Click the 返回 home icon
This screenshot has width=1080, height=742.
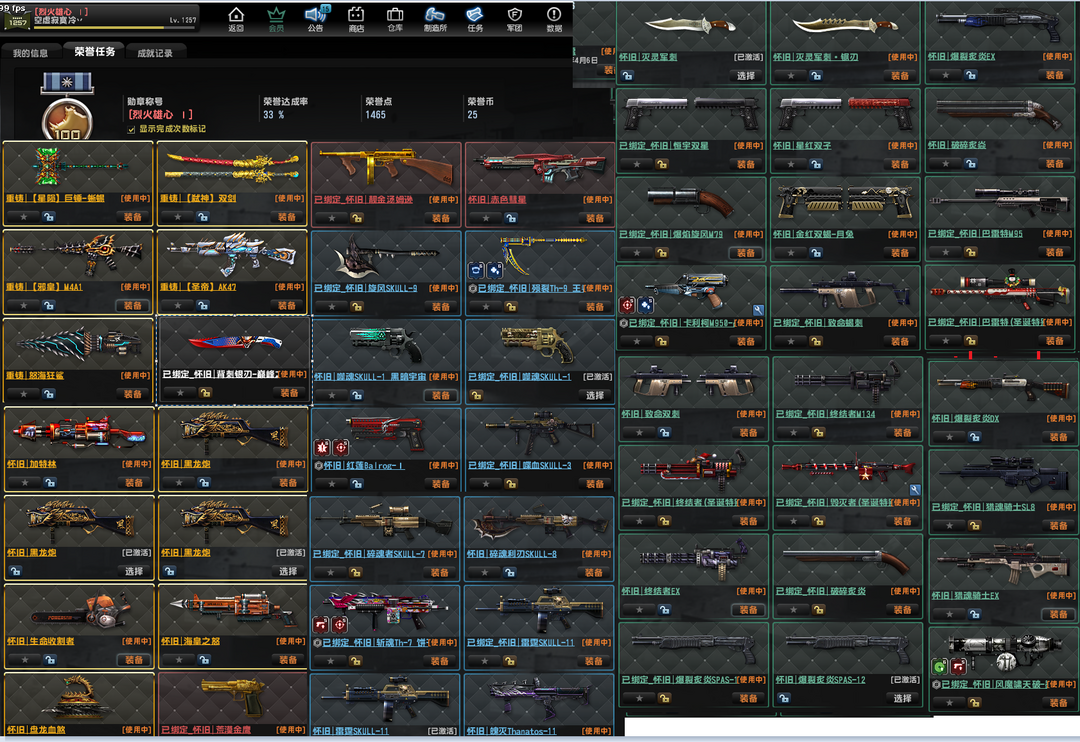[236, 17]
